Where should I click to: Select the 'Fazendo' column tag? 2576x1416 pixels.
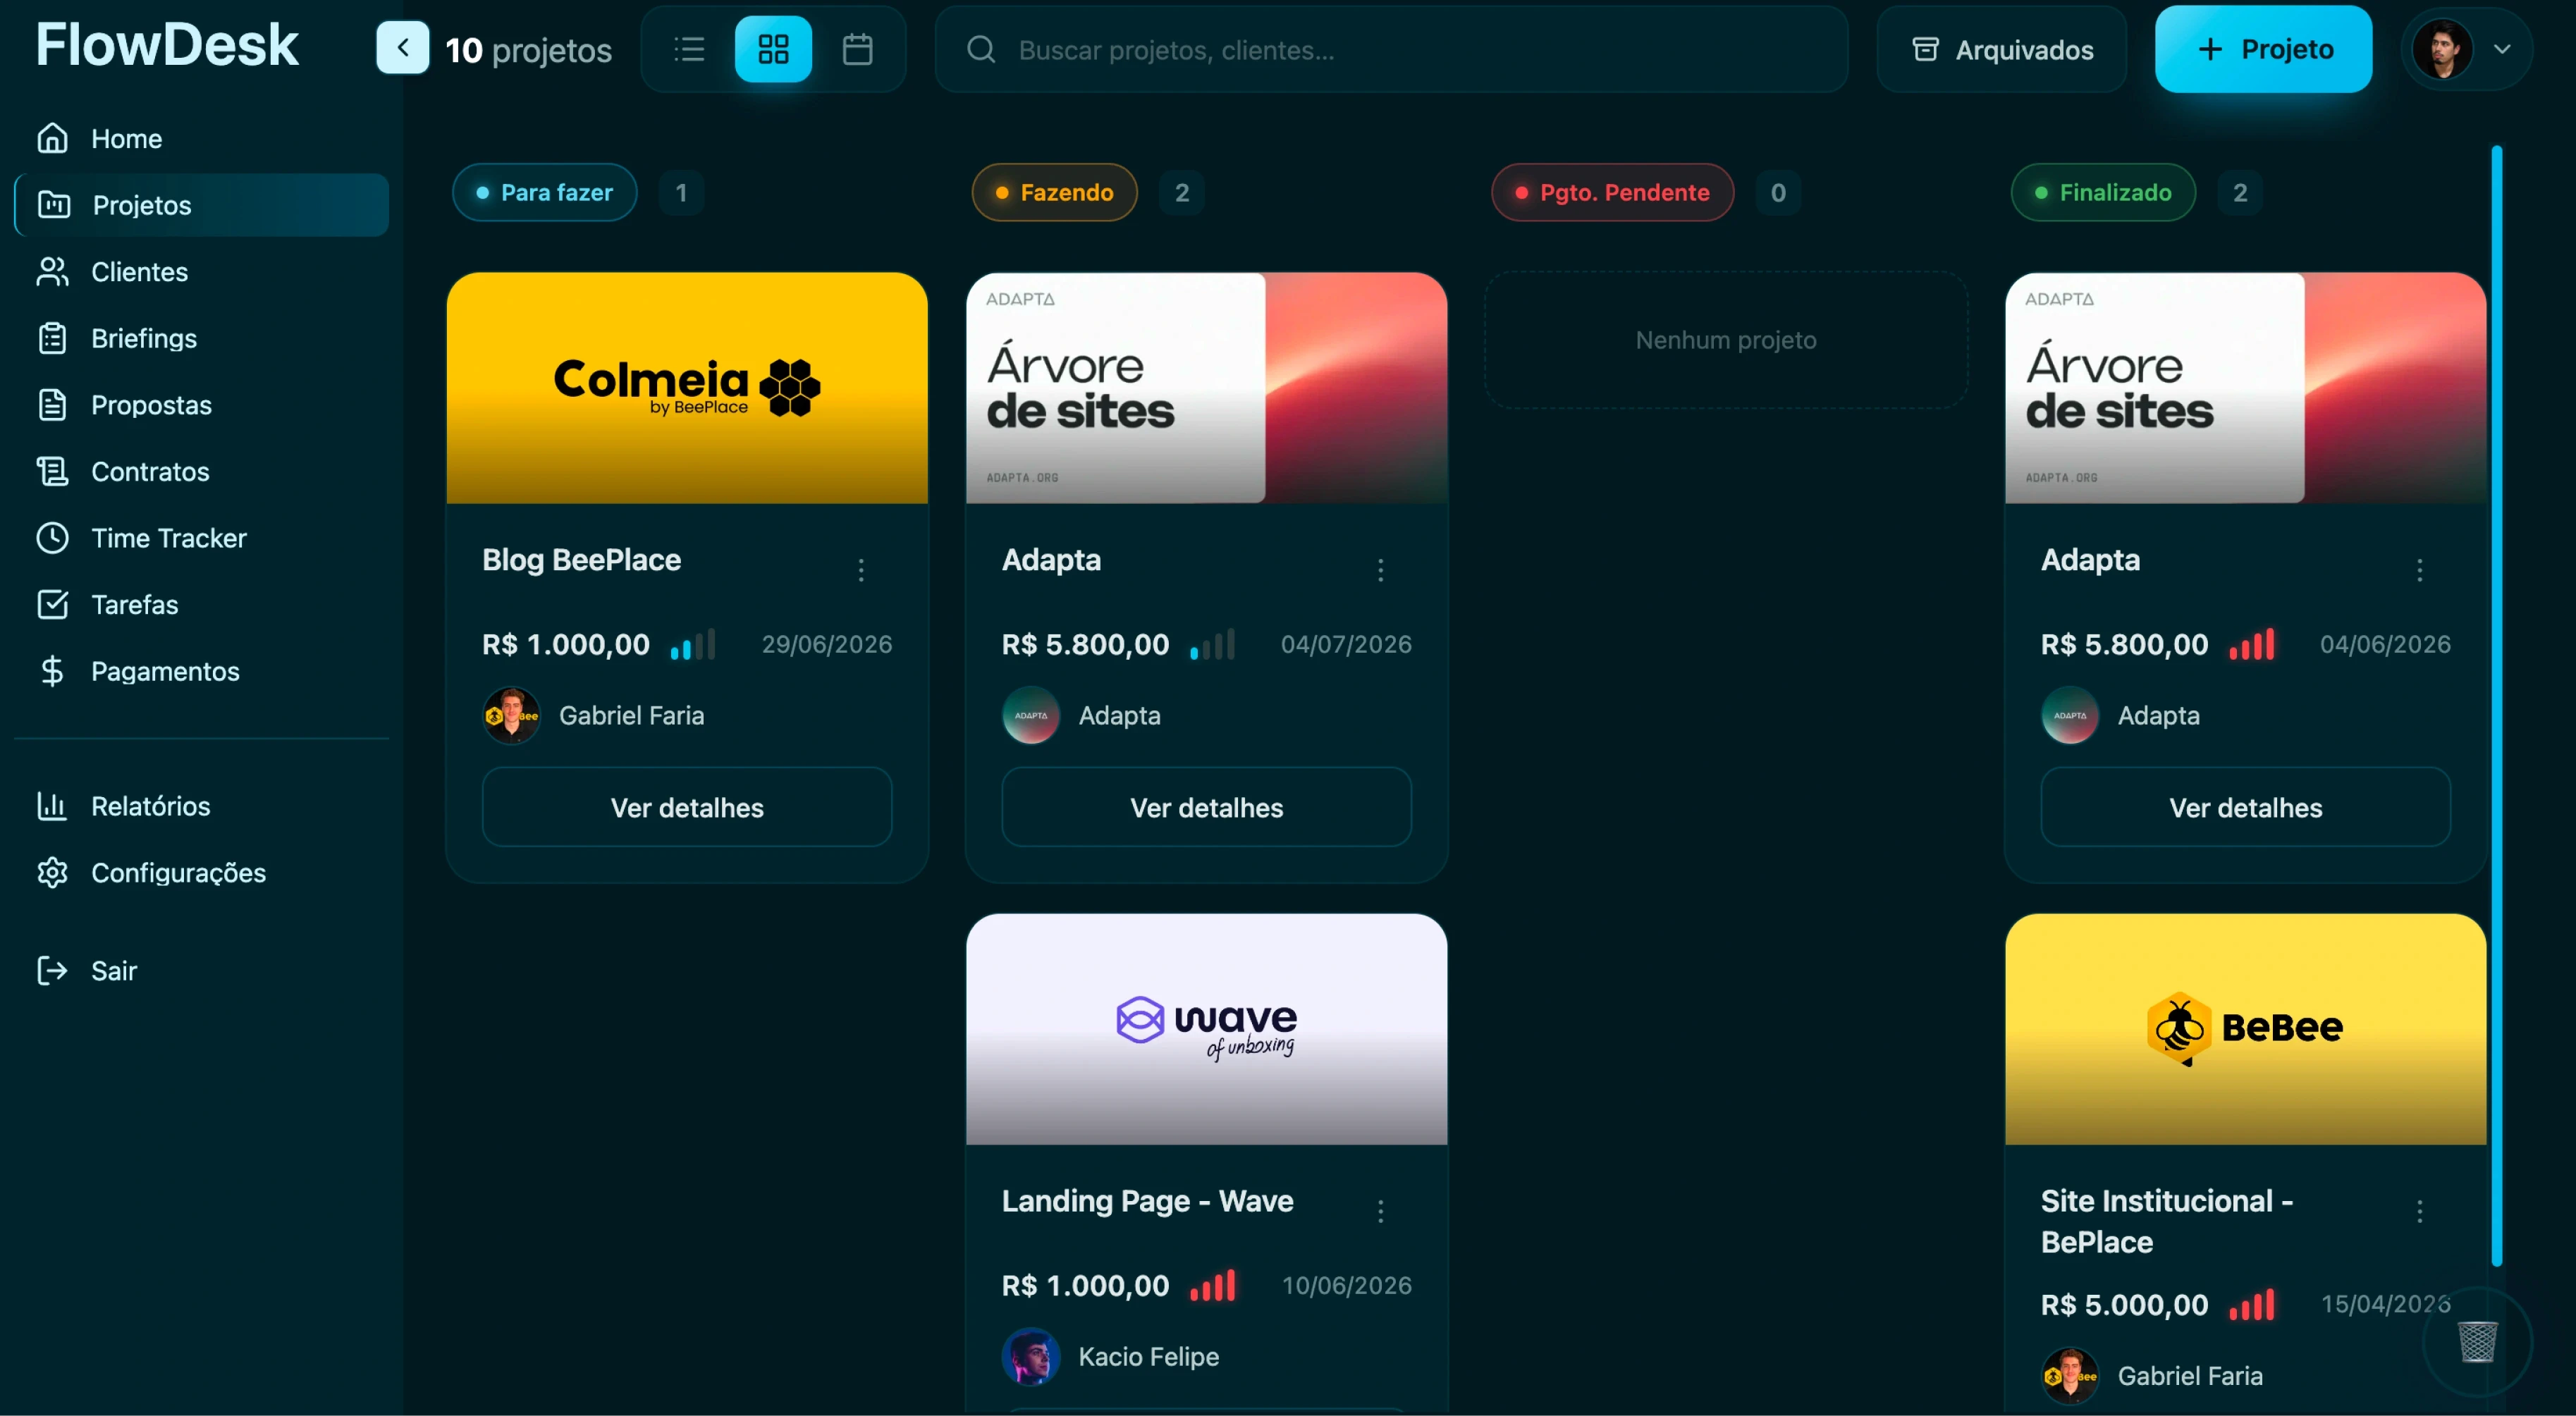click(x=1055, y=192)
